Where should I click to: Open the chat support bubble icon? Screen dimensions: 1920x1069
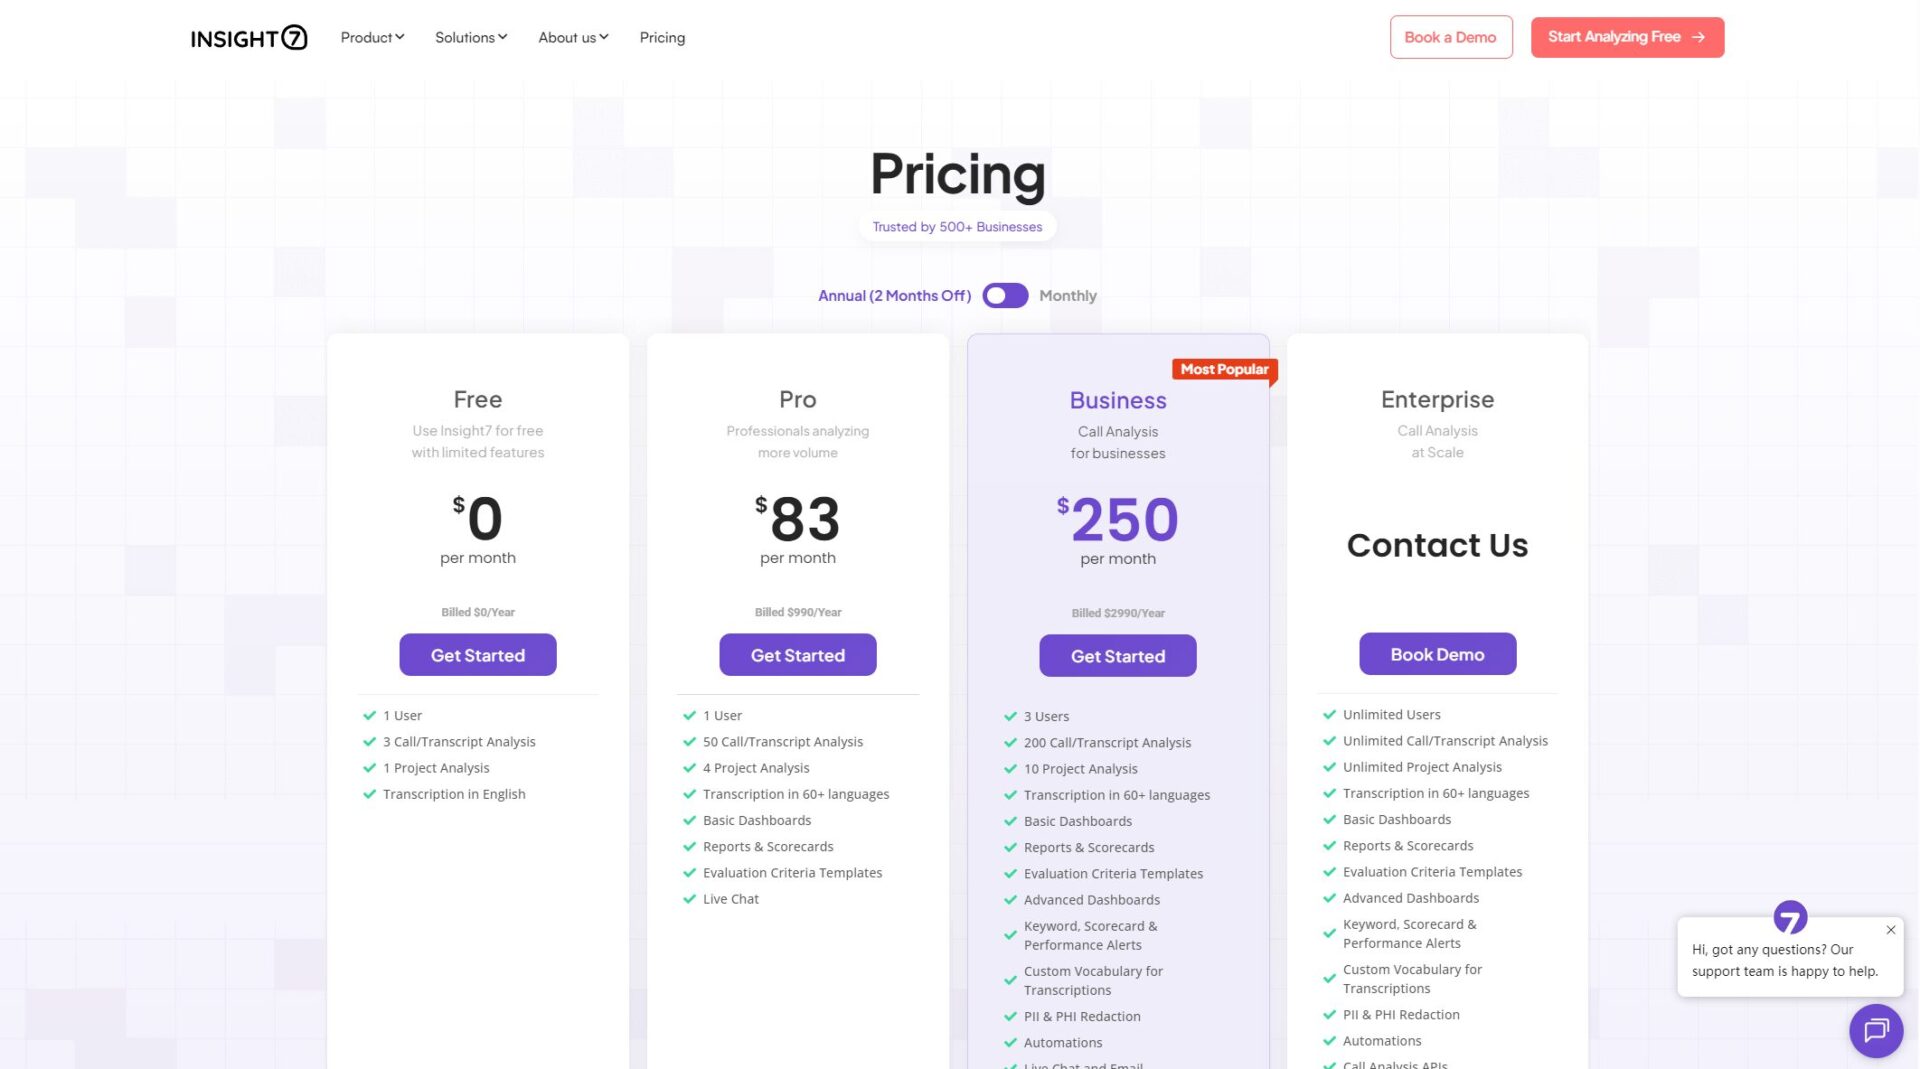1875,1029
